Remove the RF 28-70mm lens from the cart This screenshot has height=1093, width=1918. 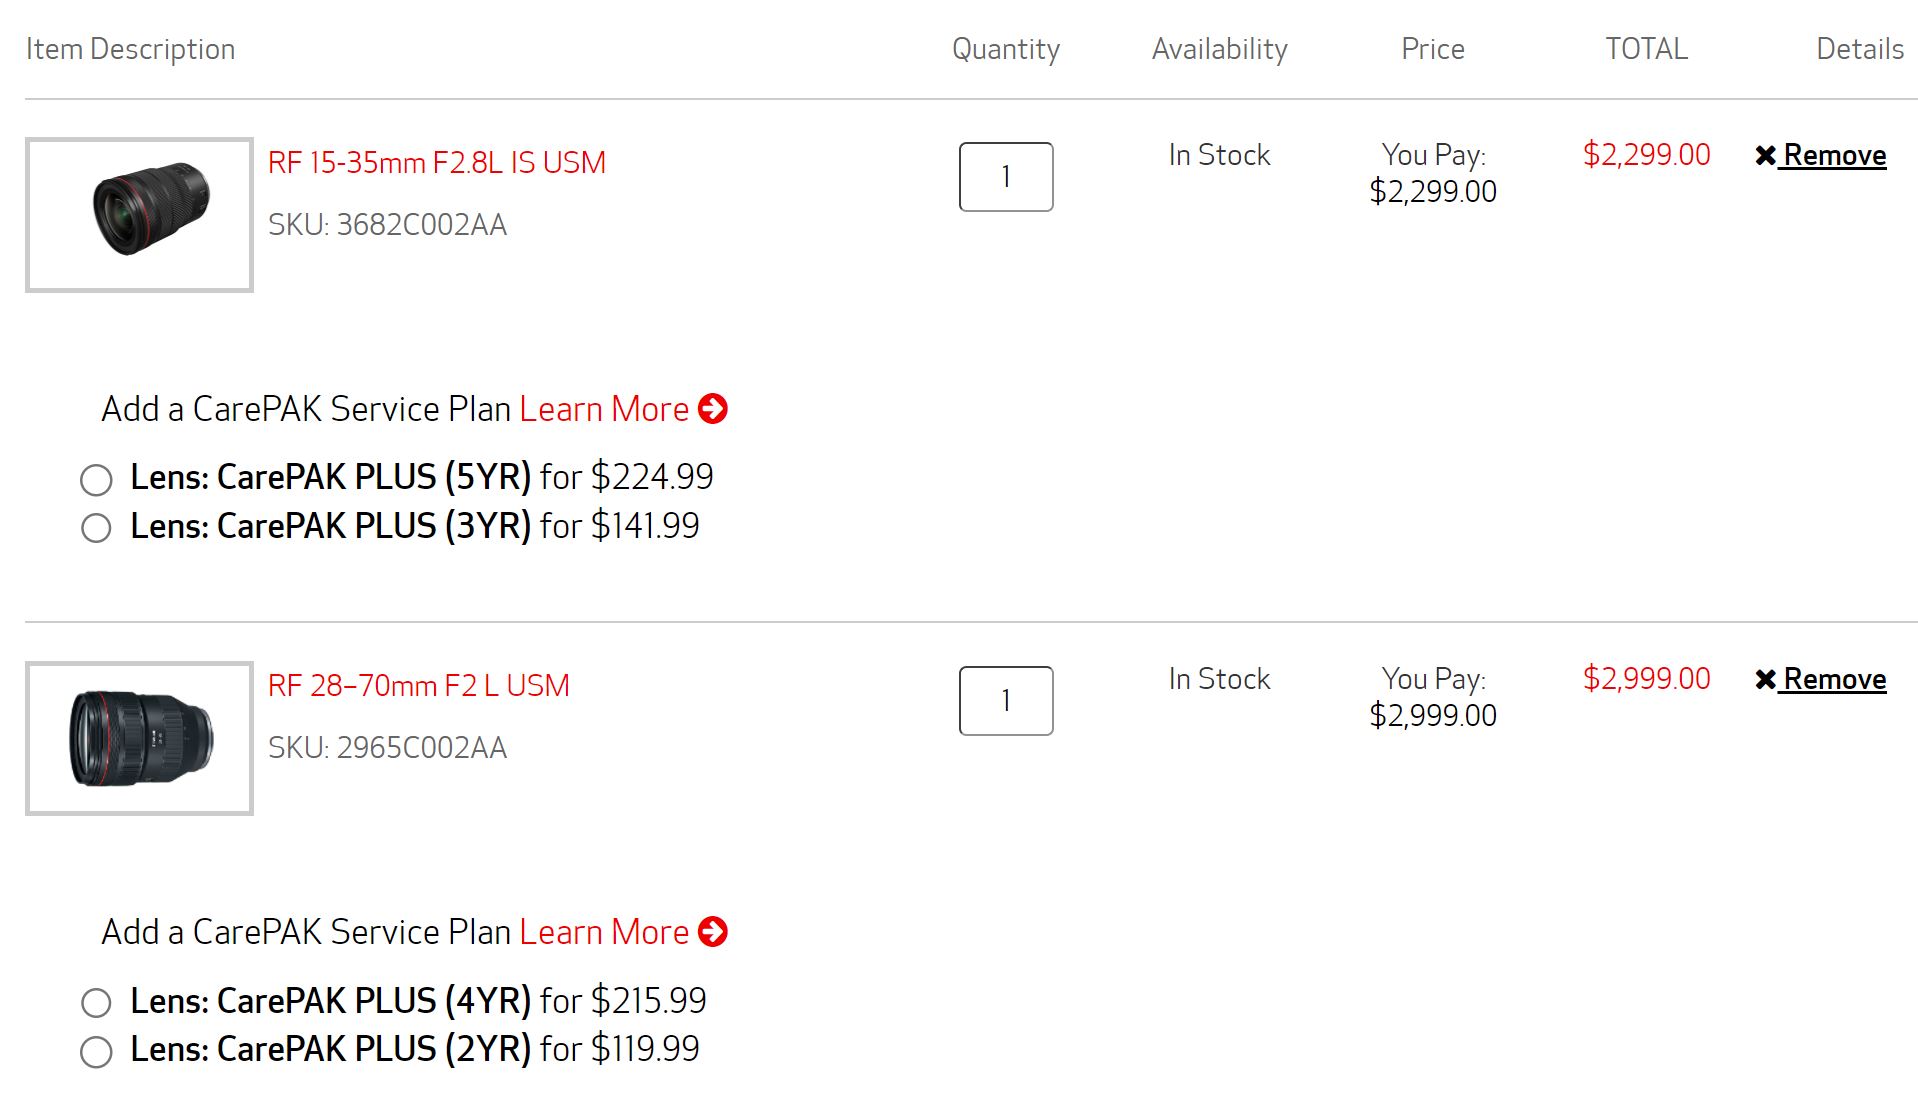pos(1834,680)
